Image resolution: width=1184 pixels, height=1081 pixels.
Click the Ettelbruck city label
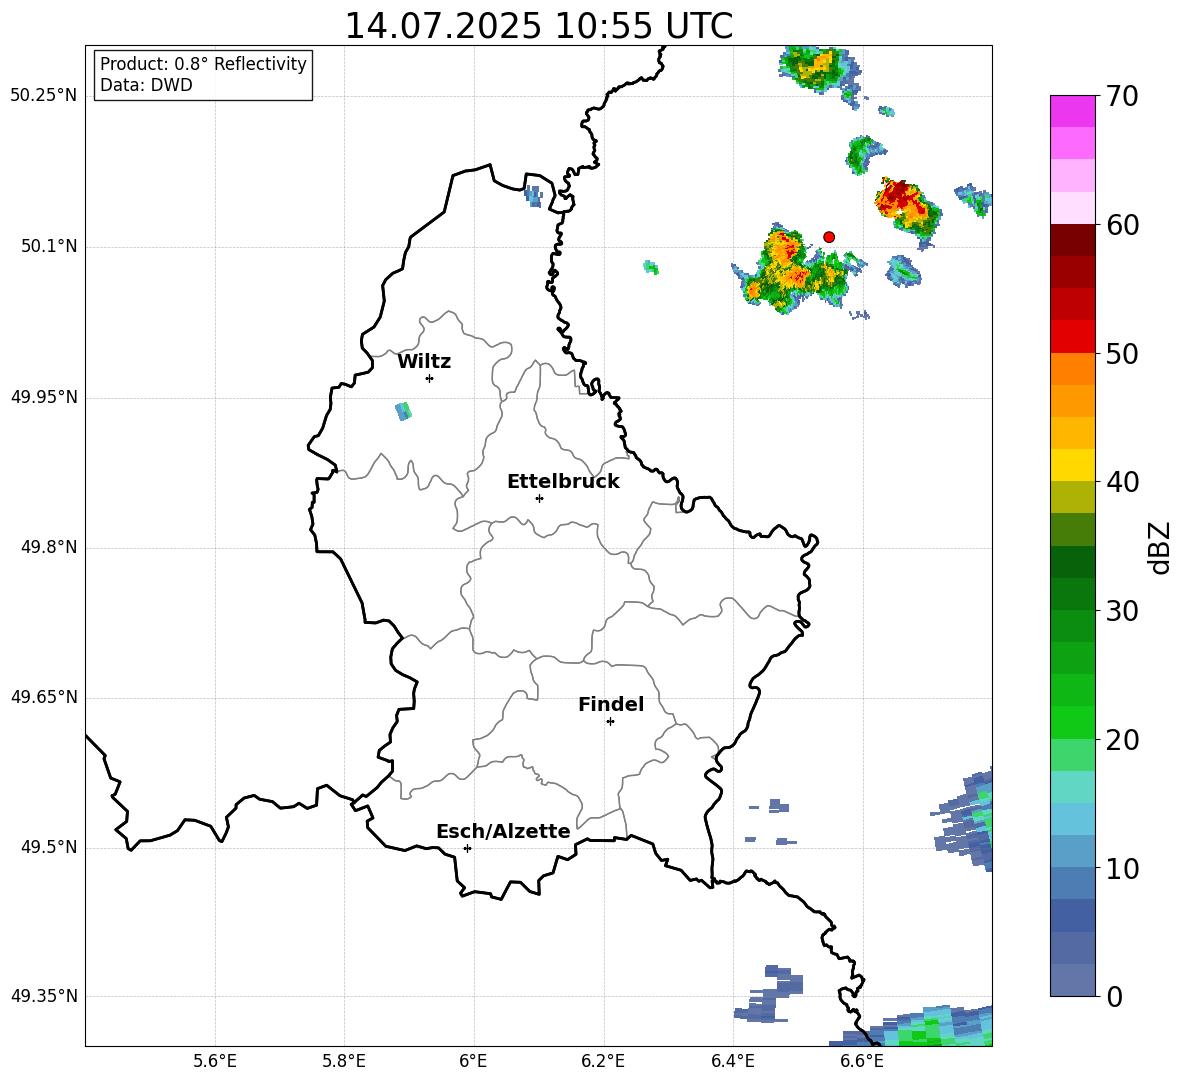563,482
